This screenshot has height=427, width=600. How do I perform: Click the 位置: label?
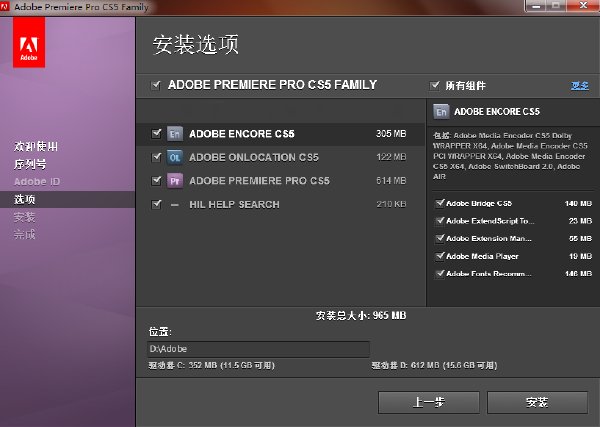point(160,332)
